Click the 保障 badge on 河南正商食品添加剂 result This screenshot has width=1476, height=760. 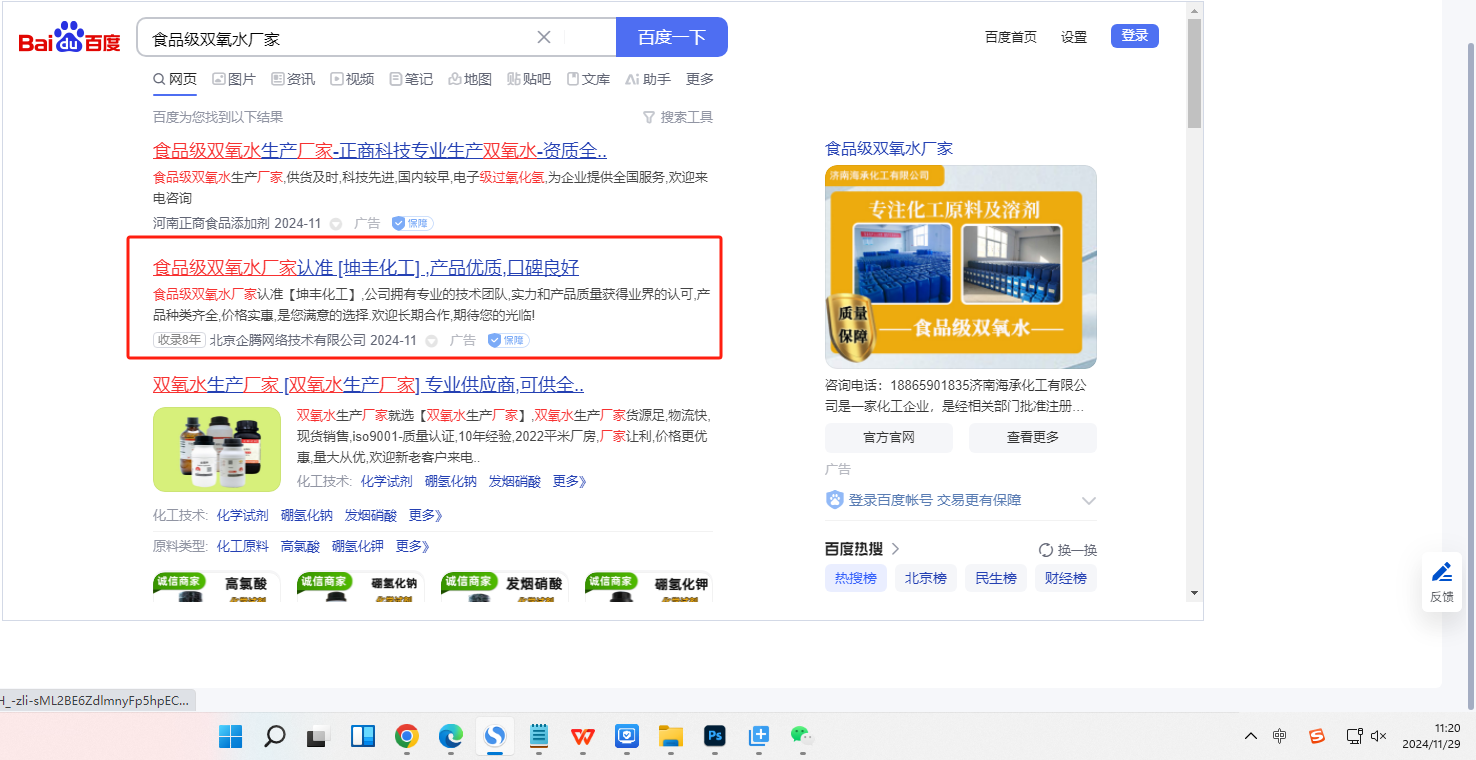point(412,224)
